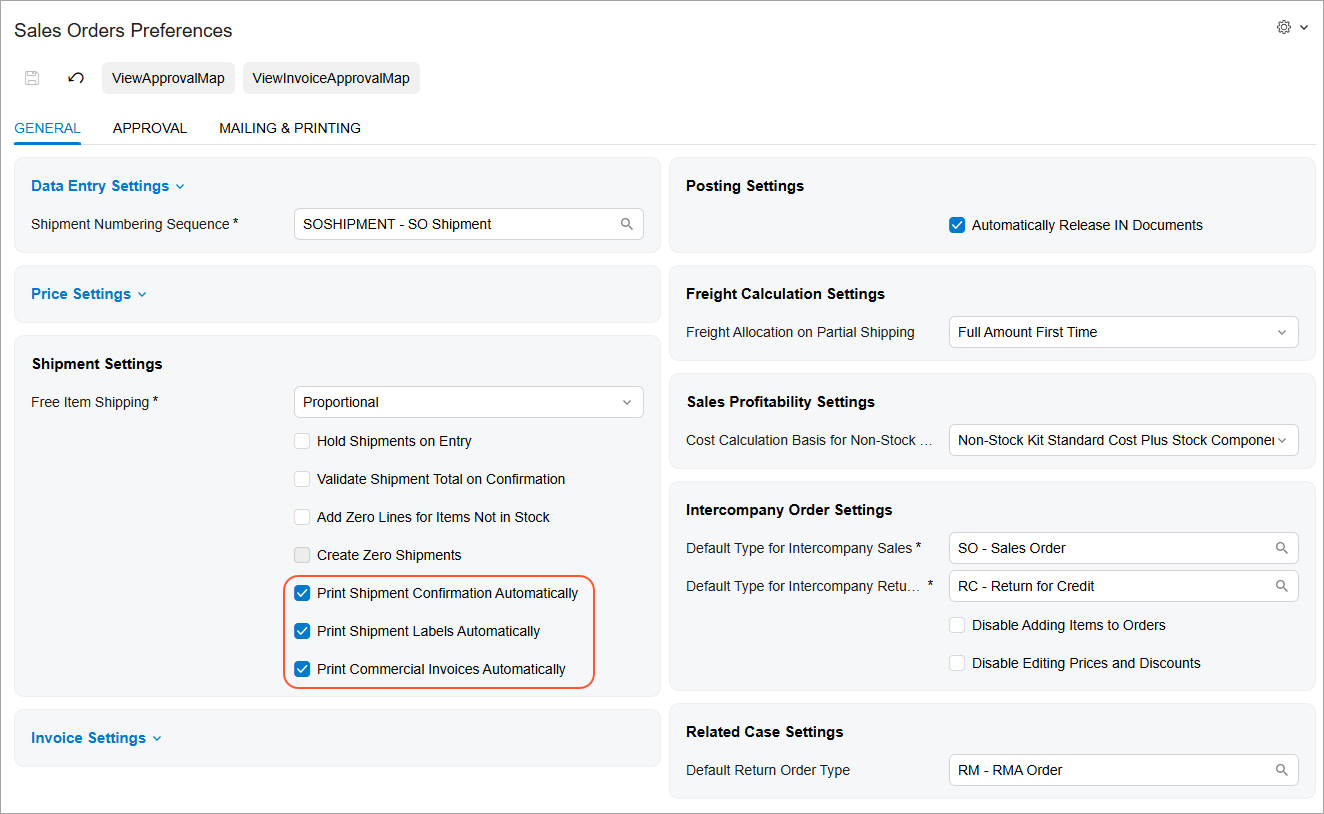
Task: Collapse the Data Entry Settings section
Action: (108, 186)
